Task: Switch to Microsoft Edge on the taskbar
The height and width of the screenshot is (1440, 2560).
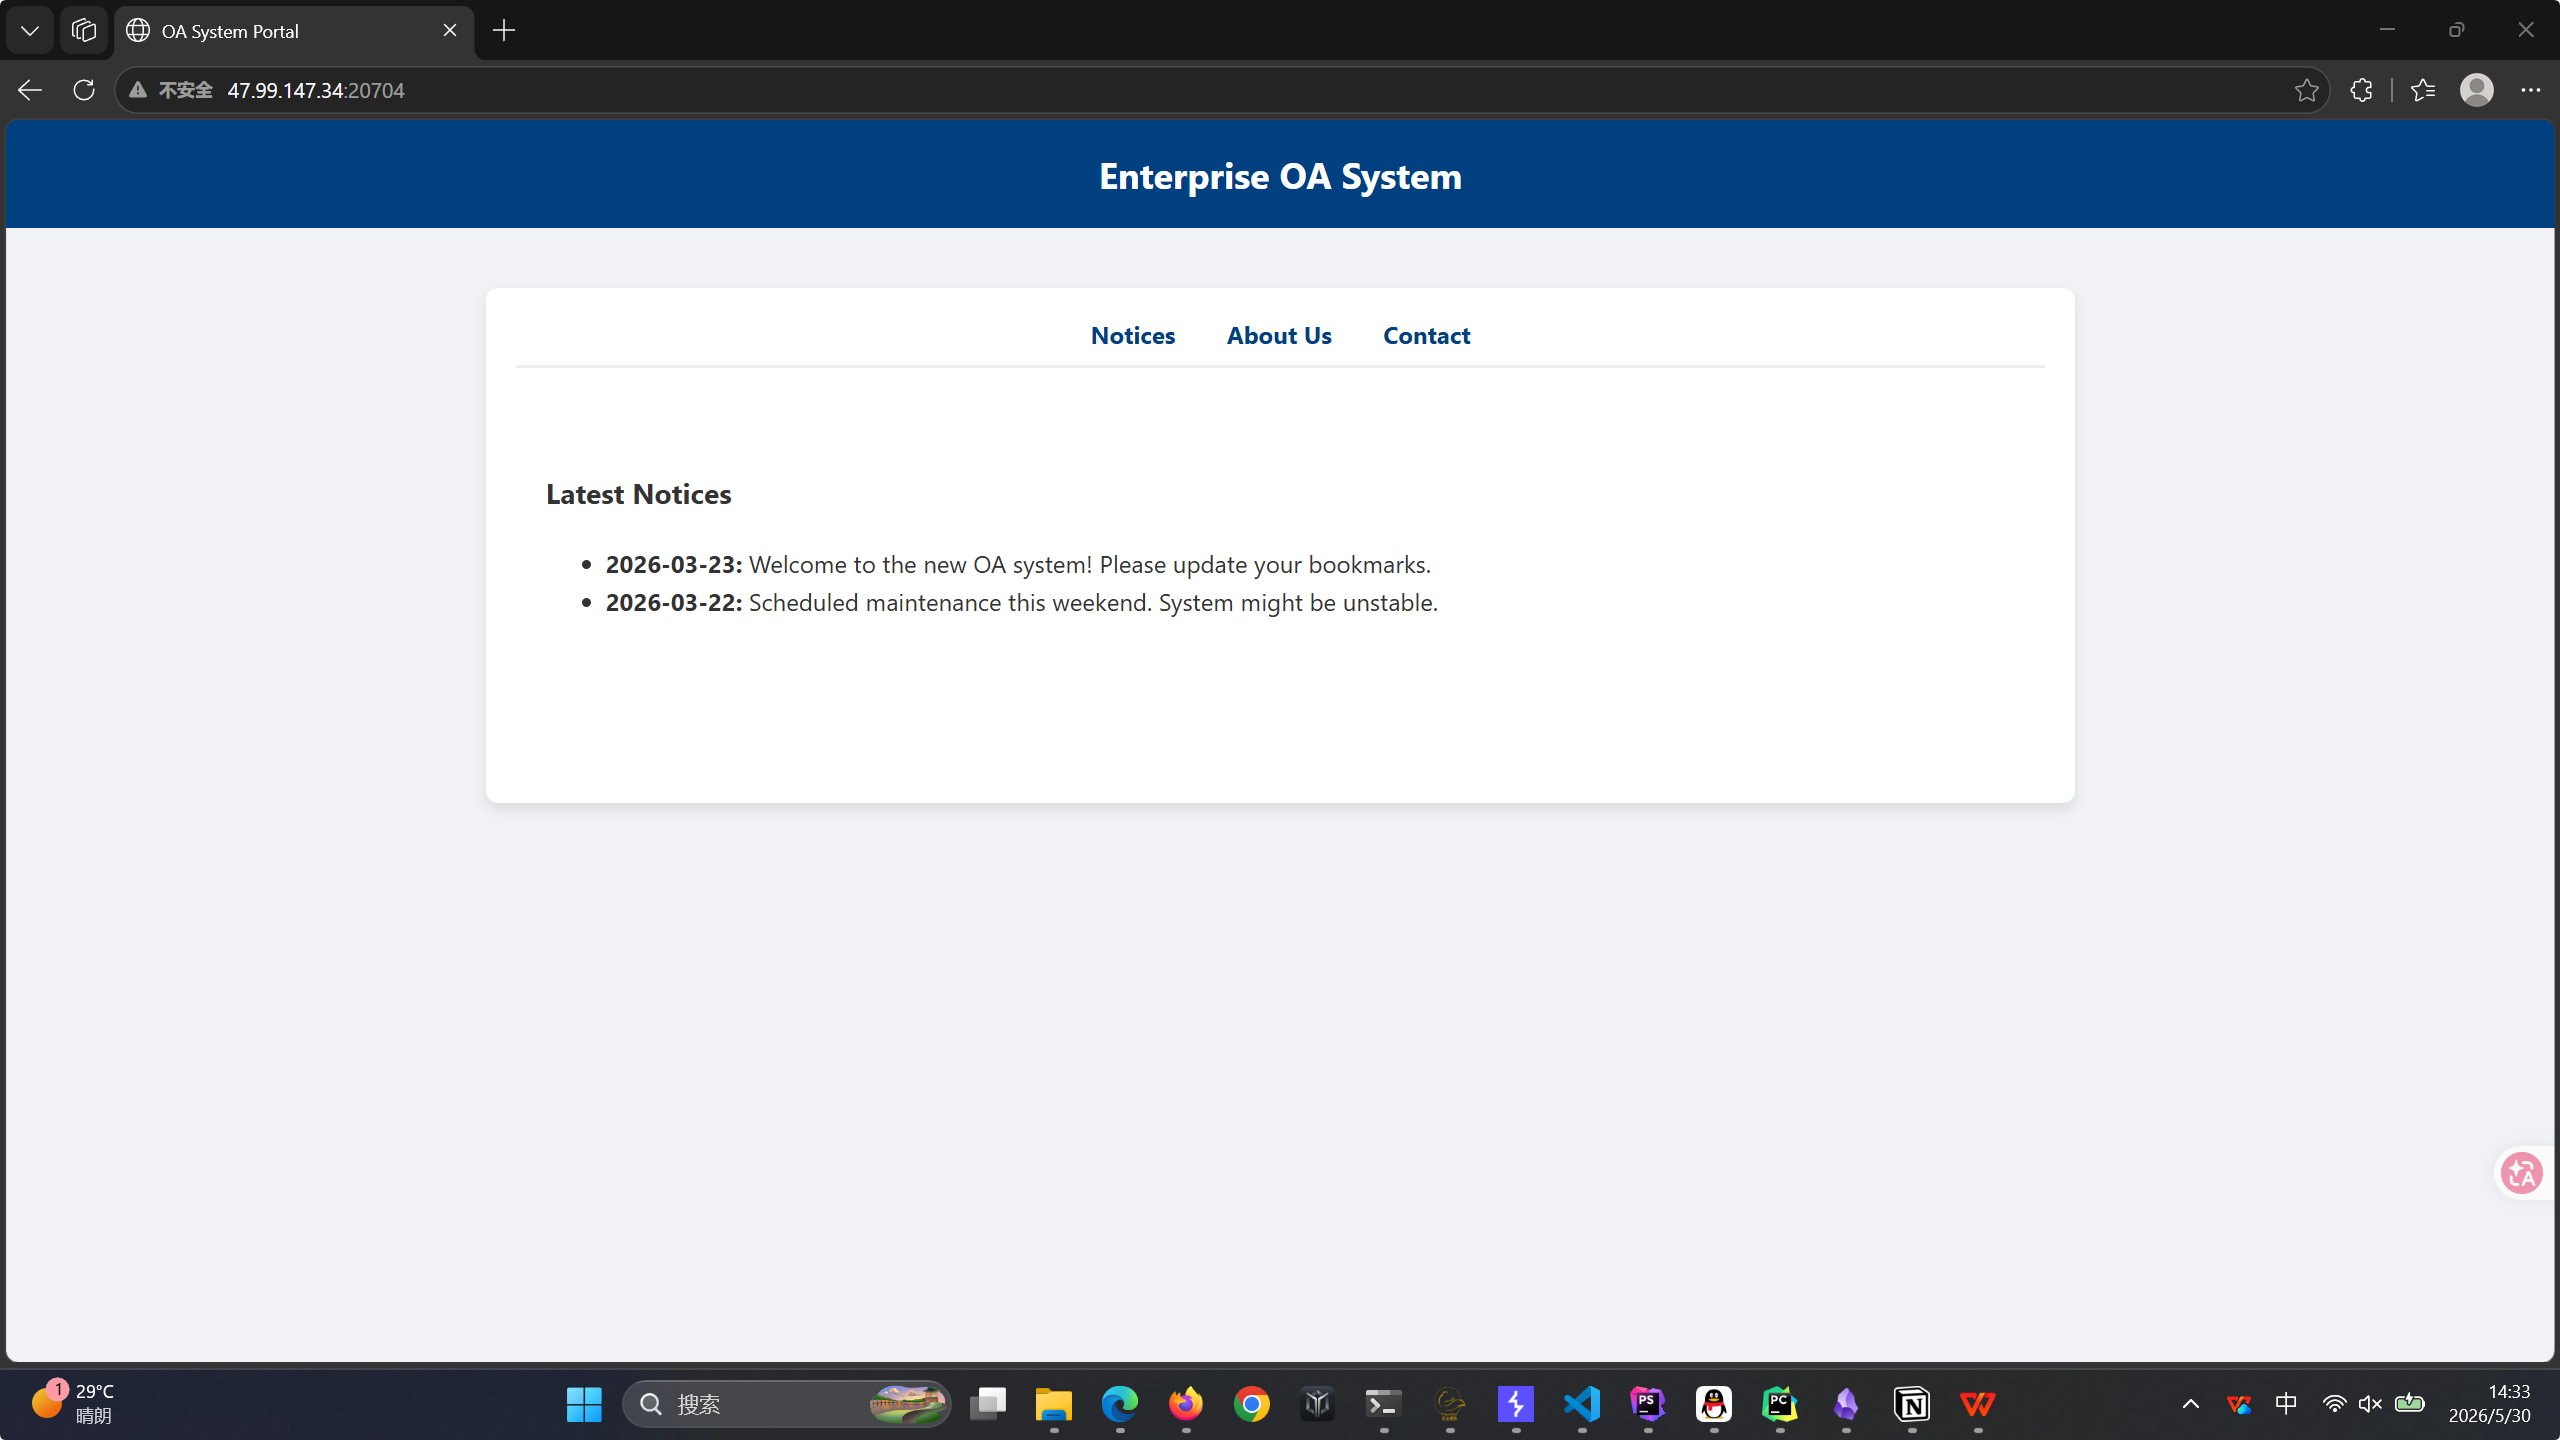Action: 1120,1404
